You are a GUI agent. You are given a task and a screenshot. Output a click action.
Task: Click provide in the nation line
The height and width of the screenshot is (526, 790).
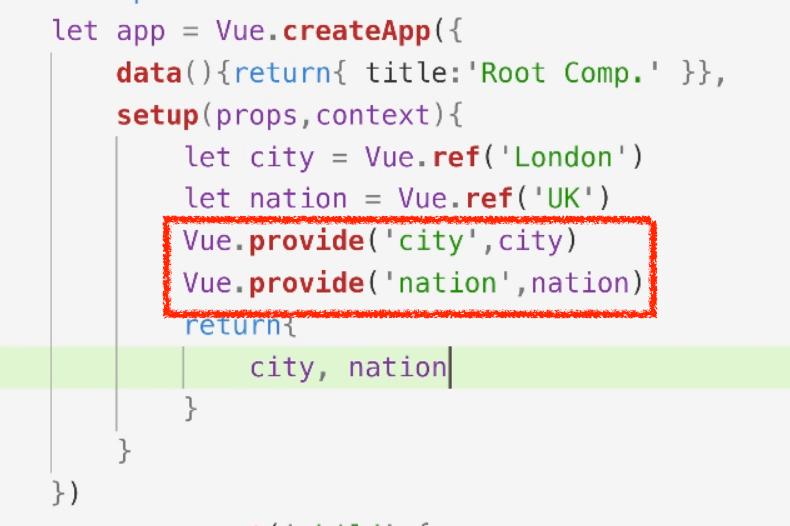[307, 283]
